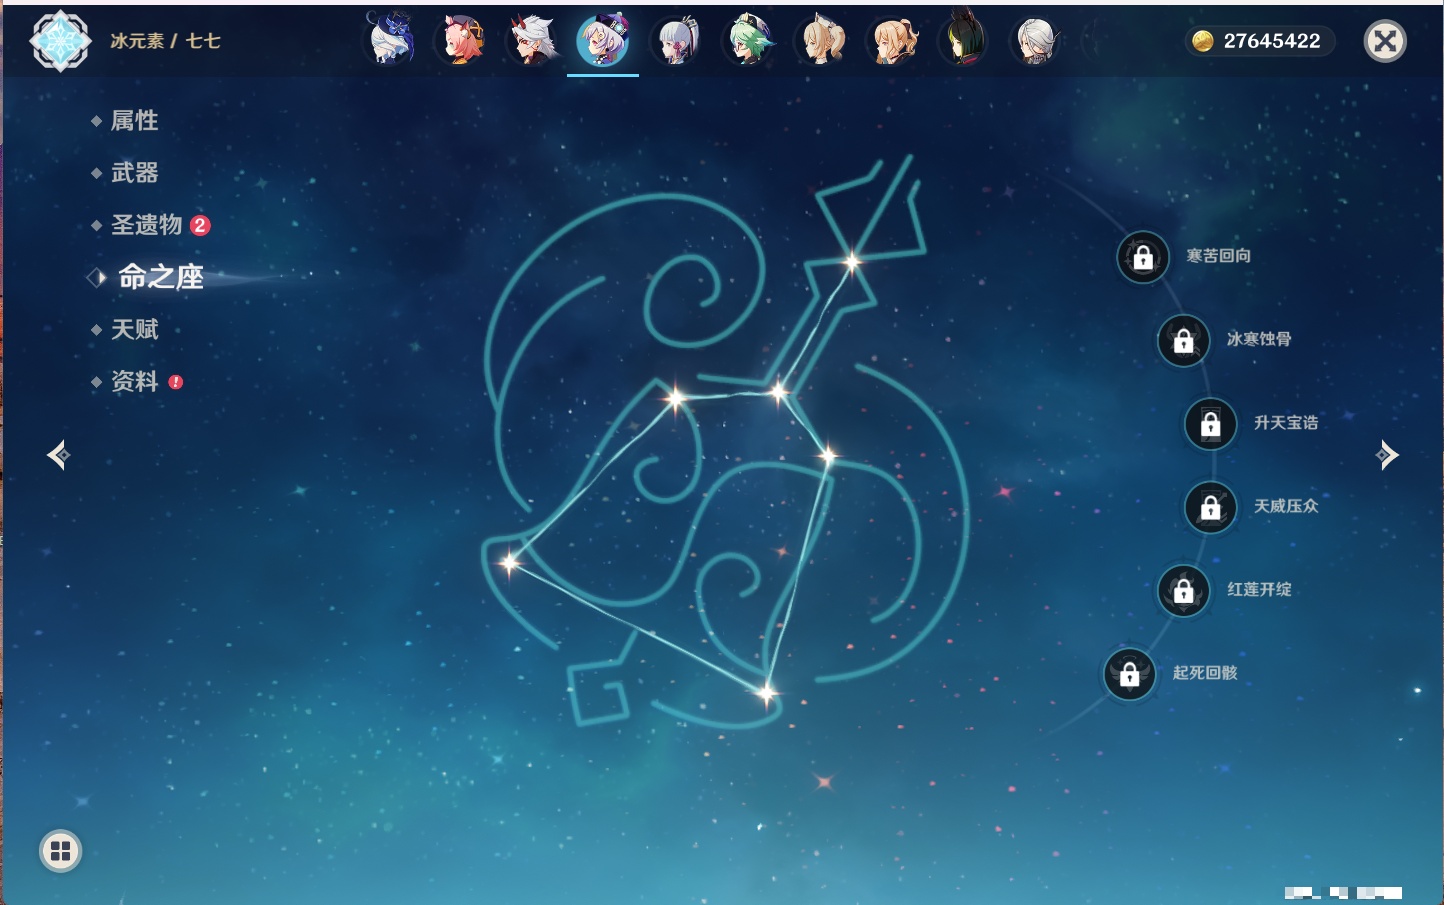
Task: Click the highlighted Qiqi portrait
Action: click(603, 40)
